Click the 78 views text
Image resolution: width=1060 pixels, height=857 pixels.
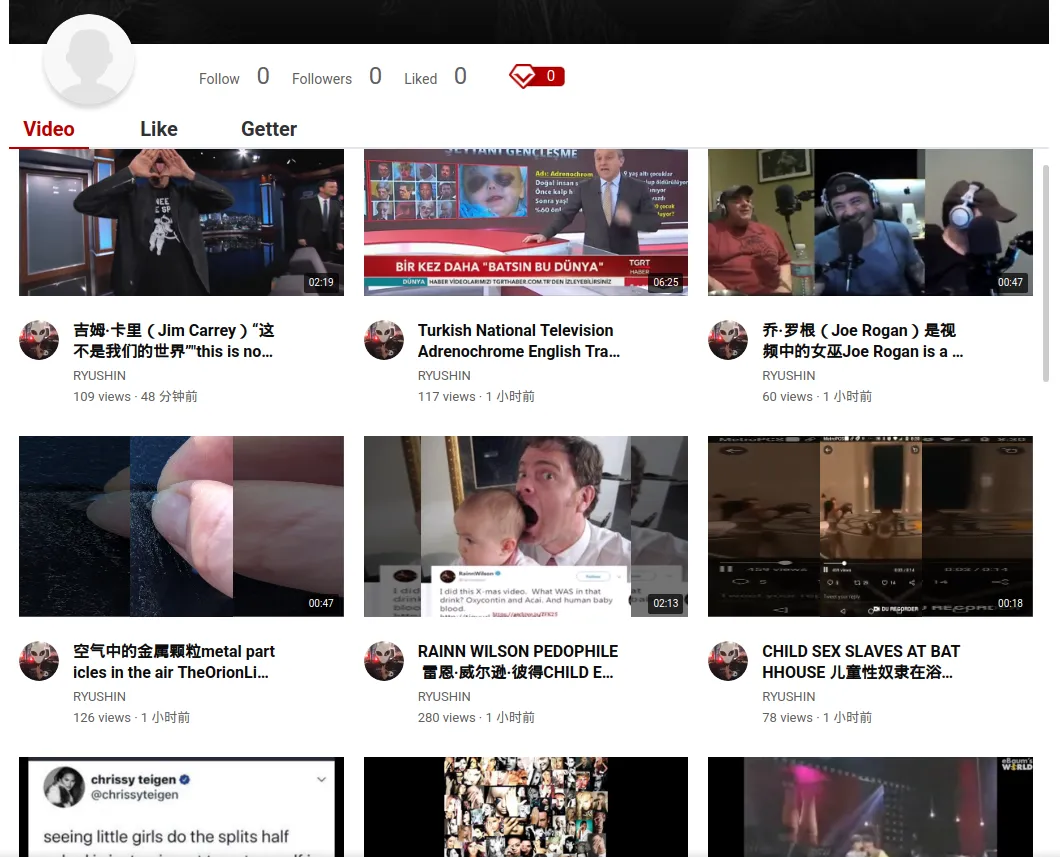click(x=787, y=718)
